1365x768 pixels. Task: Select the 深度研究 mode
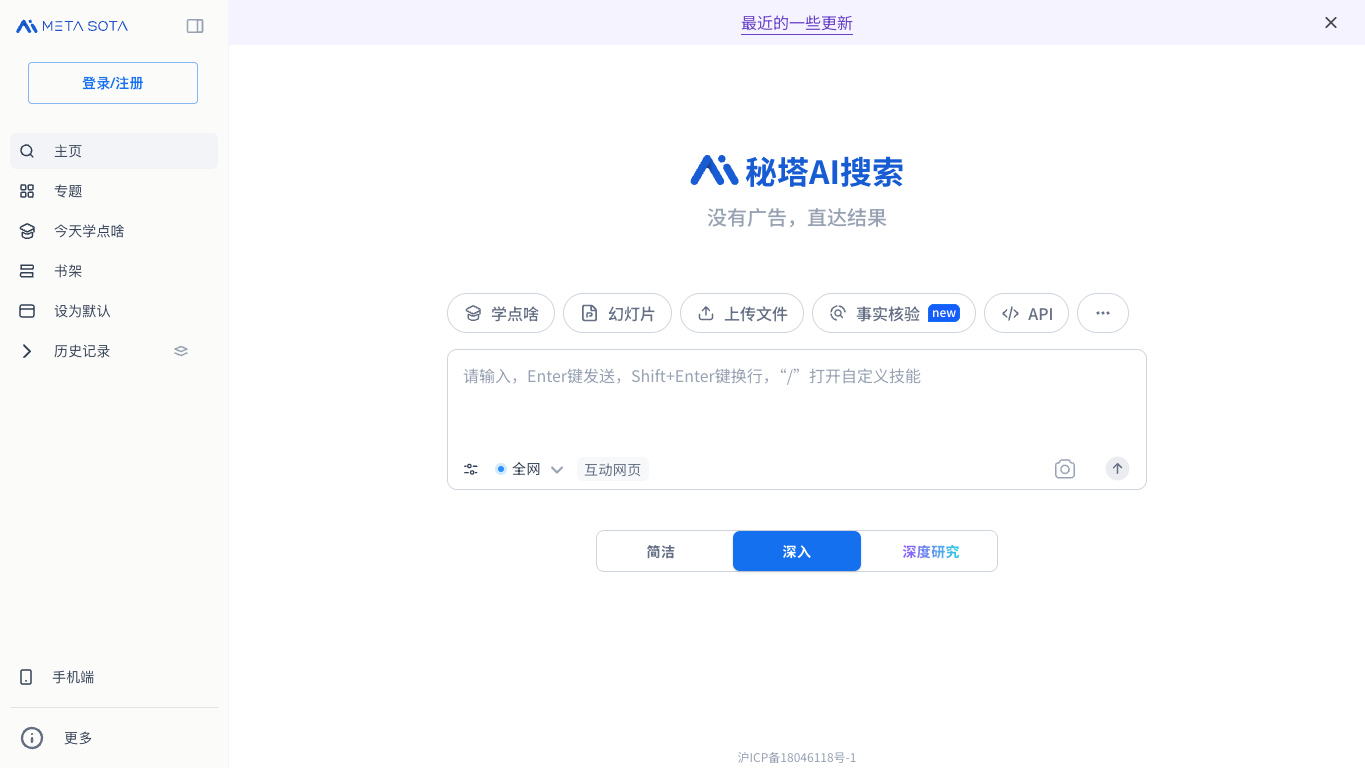pyautogui.click(x=930, y=551)
